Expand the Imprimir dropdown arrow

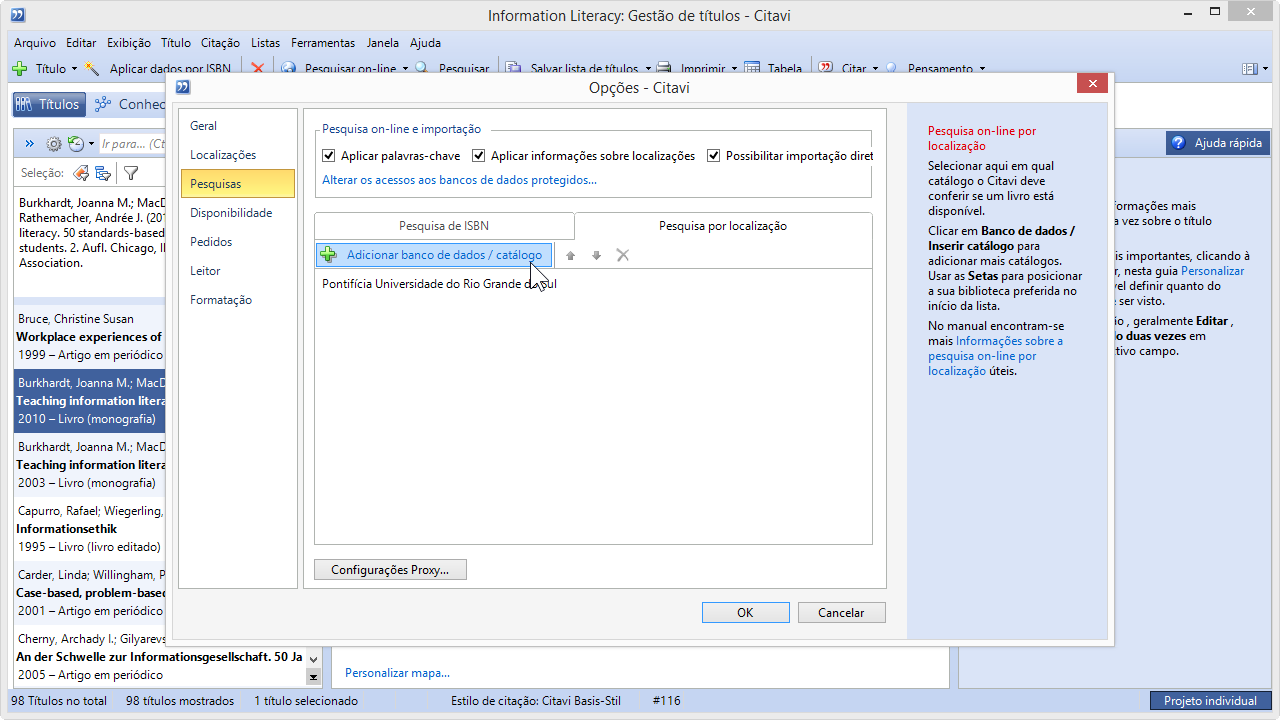[734, 69]
